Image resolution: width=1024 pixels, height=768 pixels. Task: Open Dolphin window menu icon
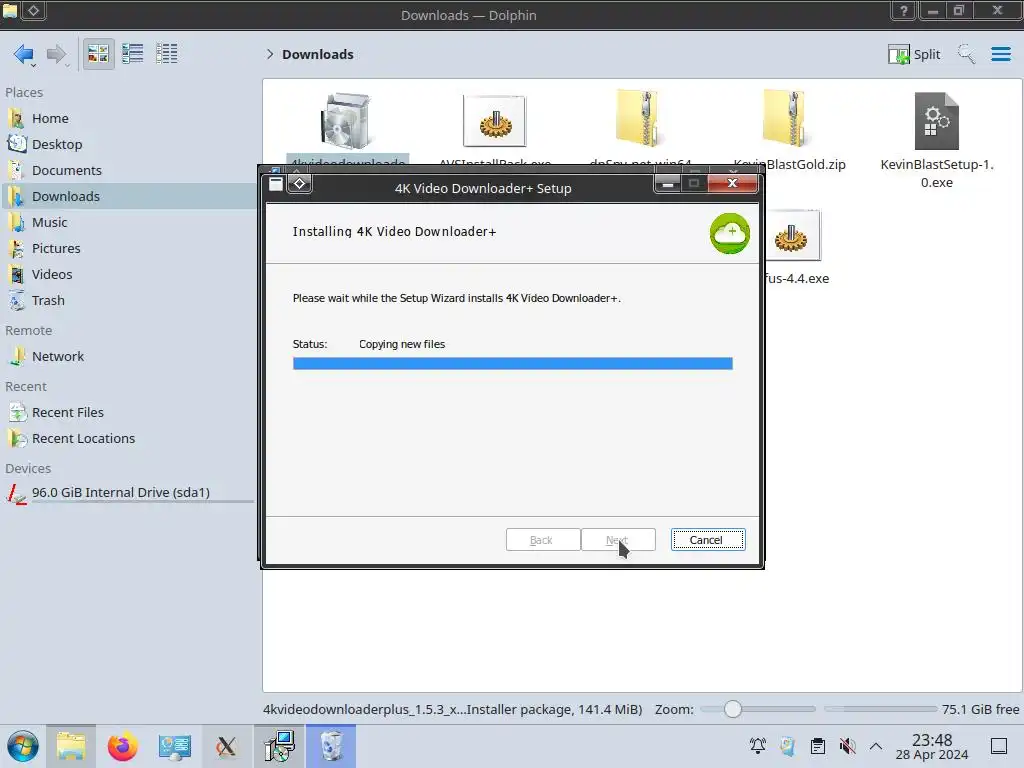(10, 10)
